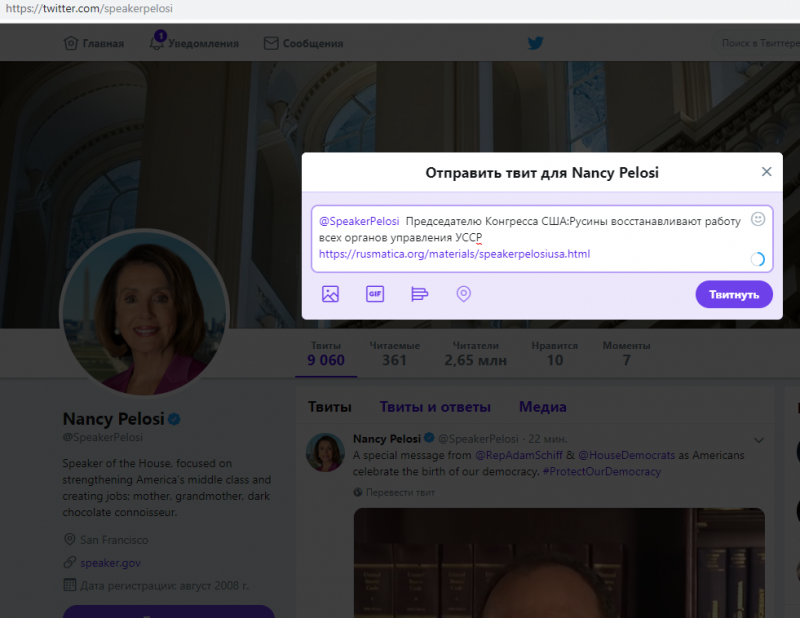
Task: Open the speaker.gov link
Action: tap(110, 563)
